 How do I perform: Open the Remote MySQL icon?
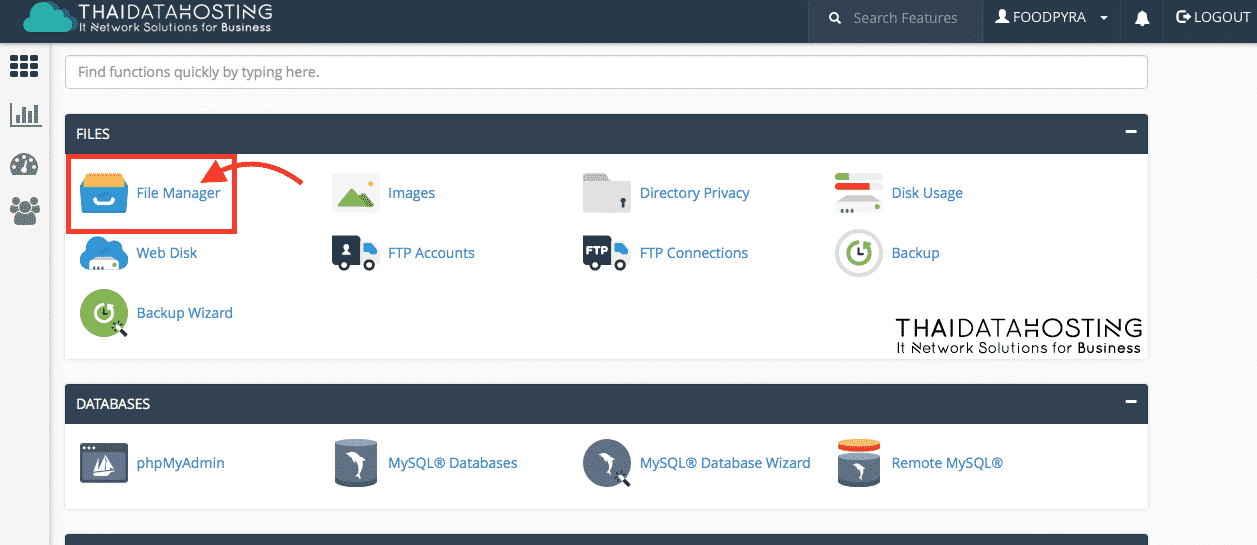pyautogui.click(x=859, y=463)
